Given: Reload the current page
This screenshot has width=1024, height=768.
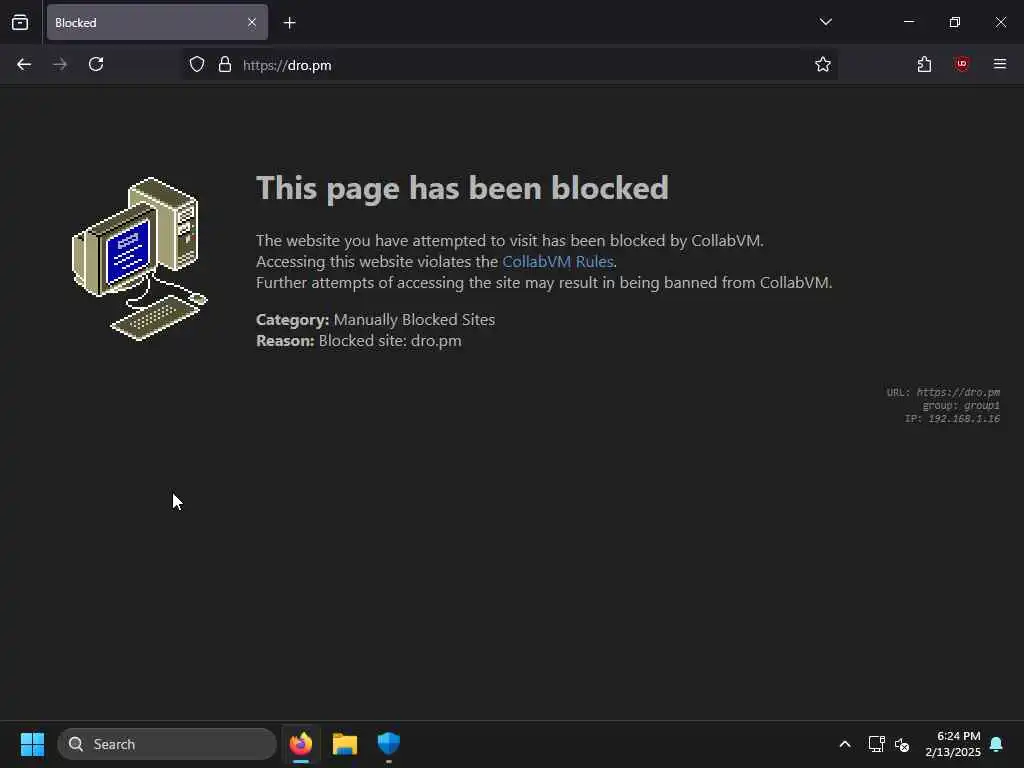Looking at the screenshot, I should tap(96, 65).
